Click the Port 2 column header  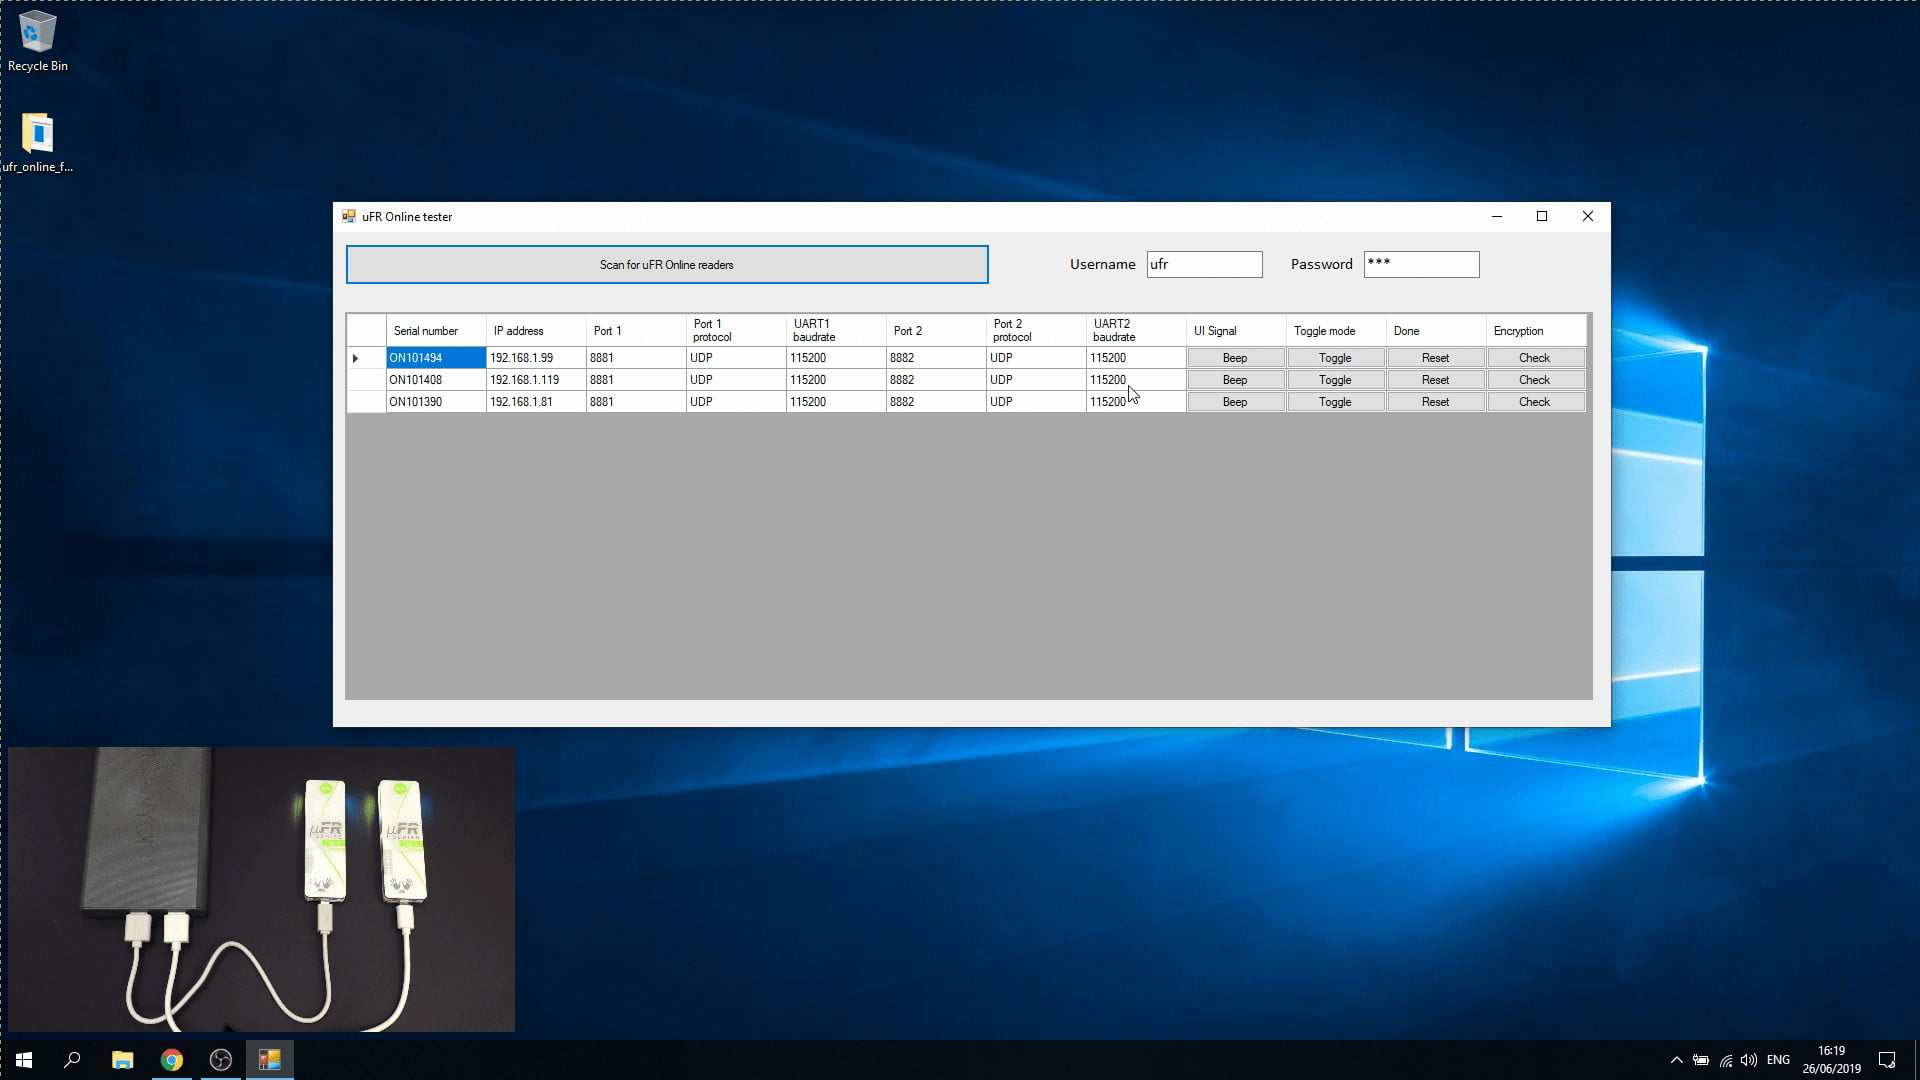936,331
